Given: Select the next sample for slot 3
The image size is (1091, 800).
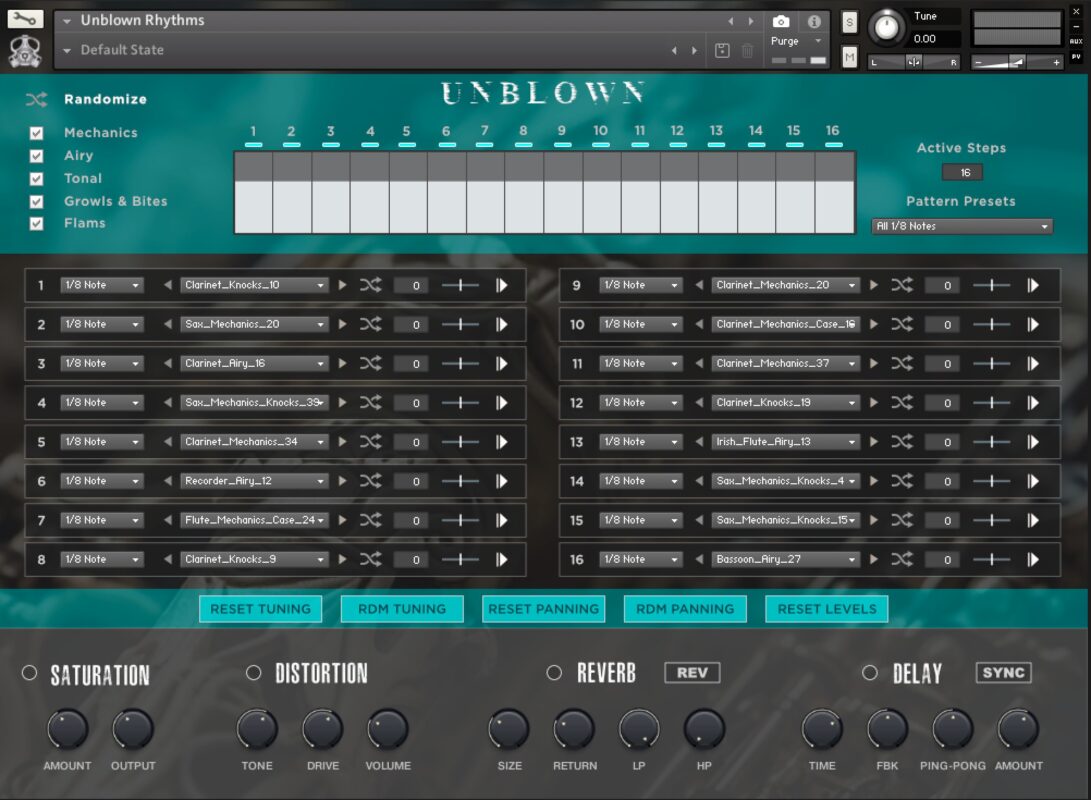Looking at the screenshot, I should pos(342,364).
